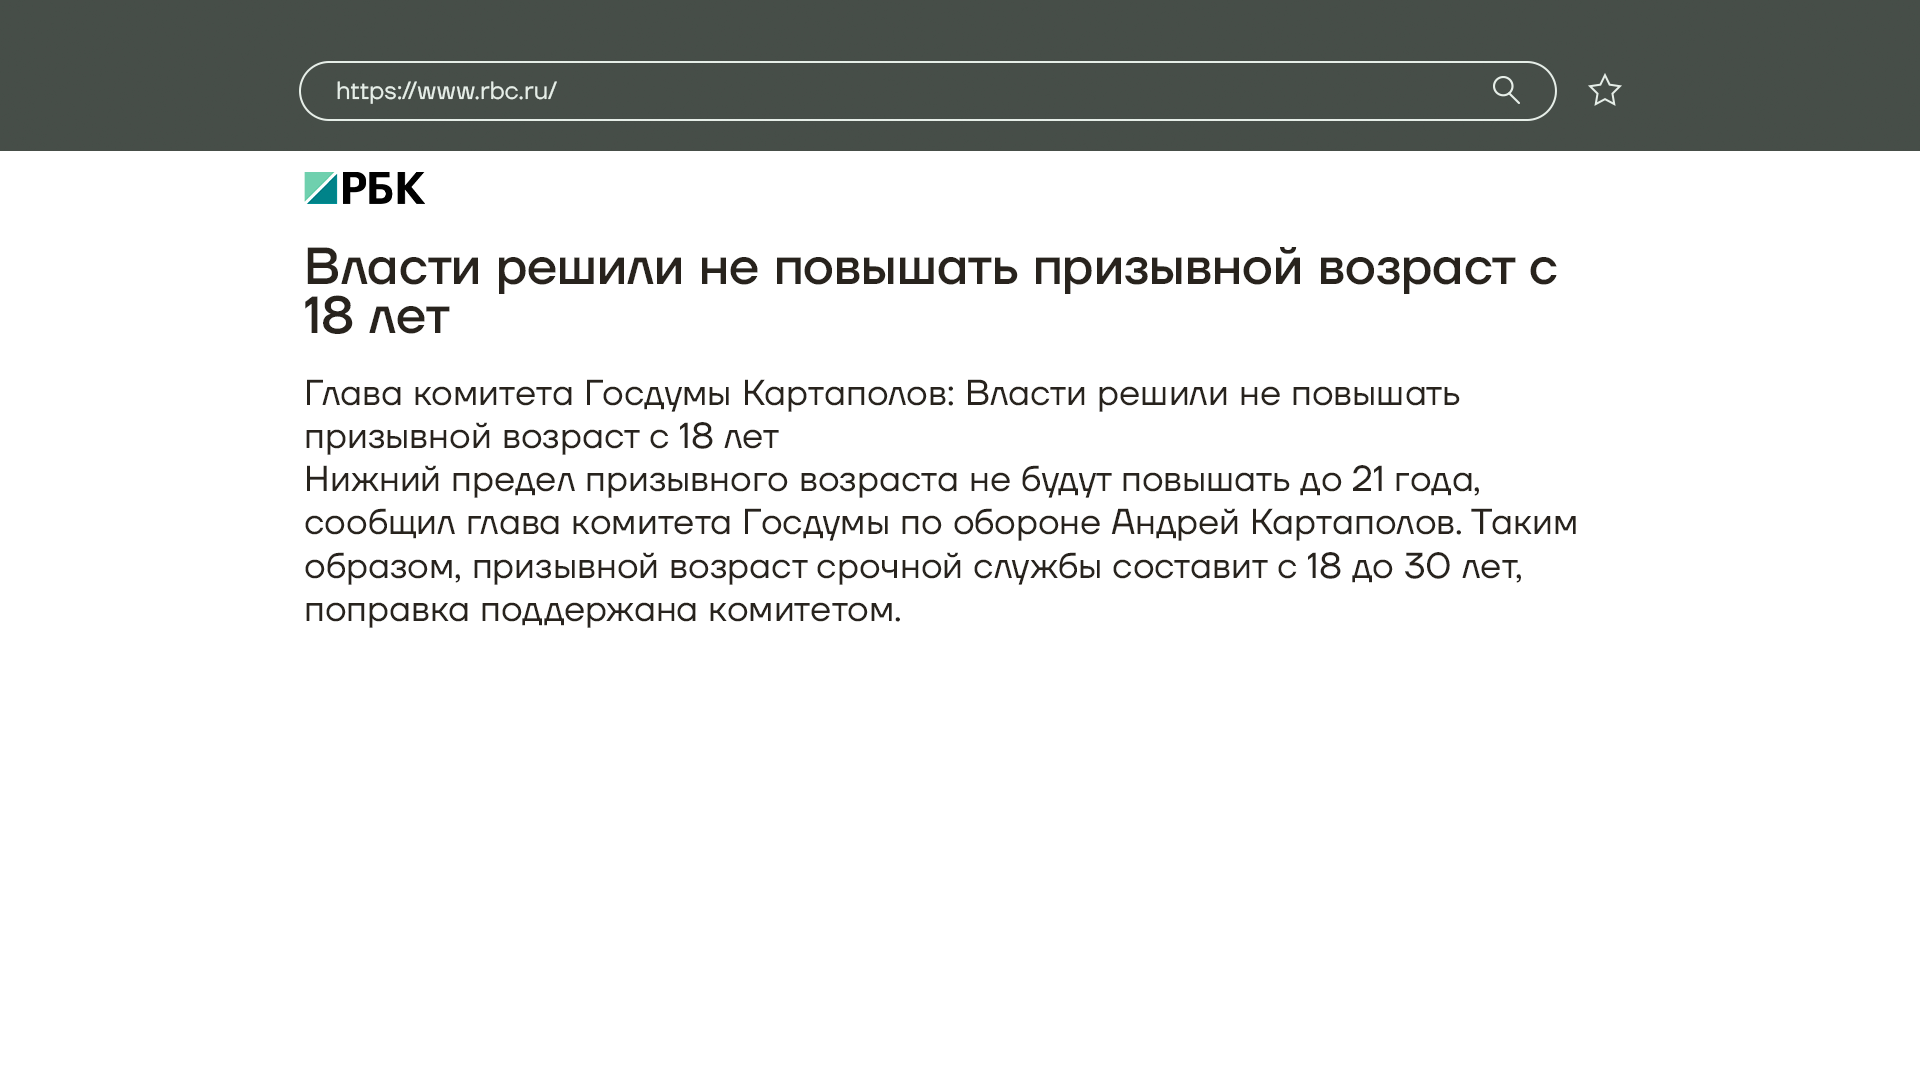The height and width of the screenshot is (1080, 1920).
Task: Click '18 лет' on headline's second line
Action: pyautogui.click(x=377, y=316)
